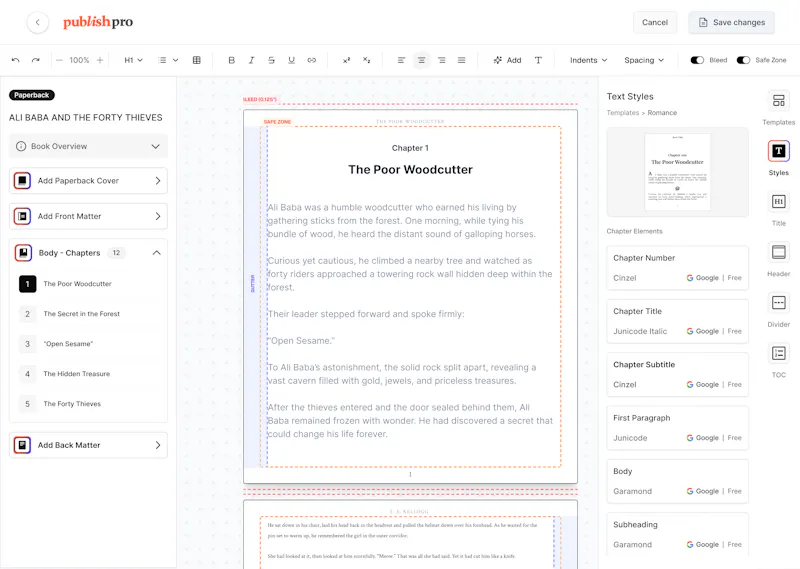Expand Add Front Matter
The image size is (800, 569).
(x=88, y=216)
